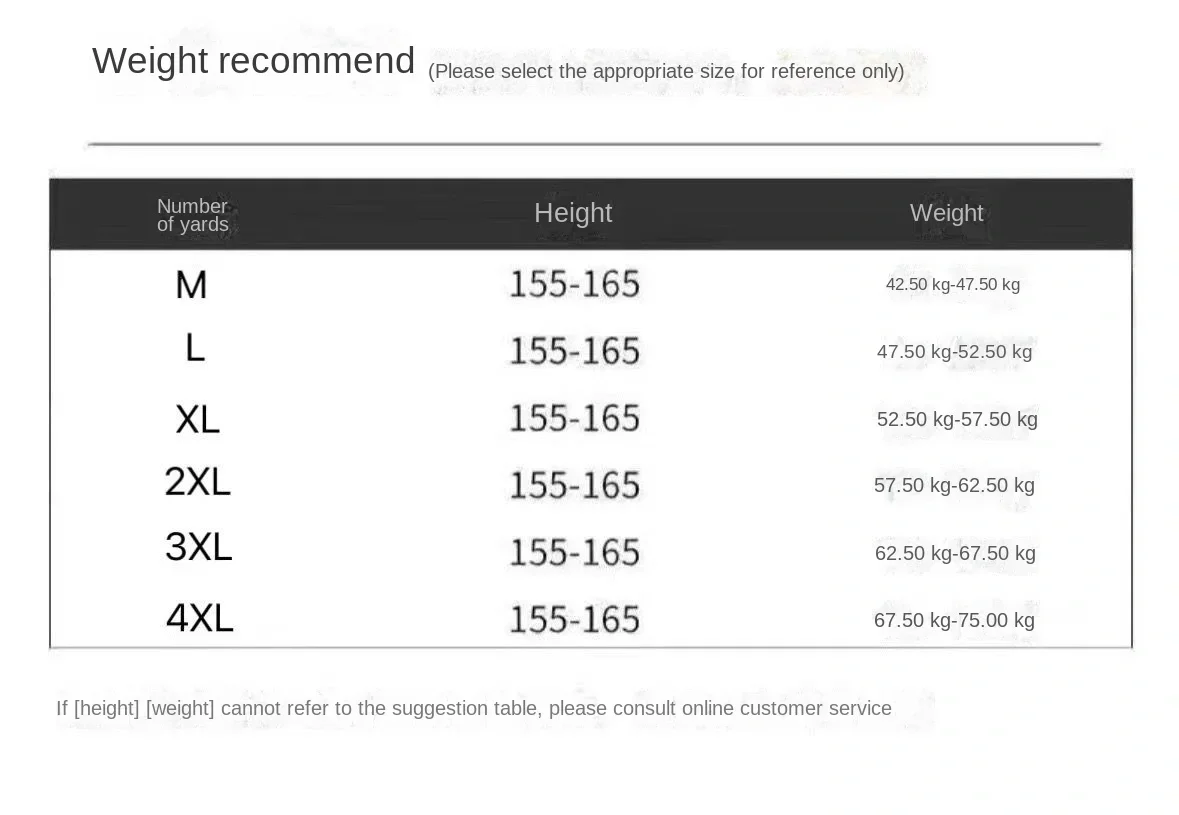Click the Weight recommend heading
The width and height of the screenshot is (1179, 815).
pyautogui.click(x=253, y=62)
